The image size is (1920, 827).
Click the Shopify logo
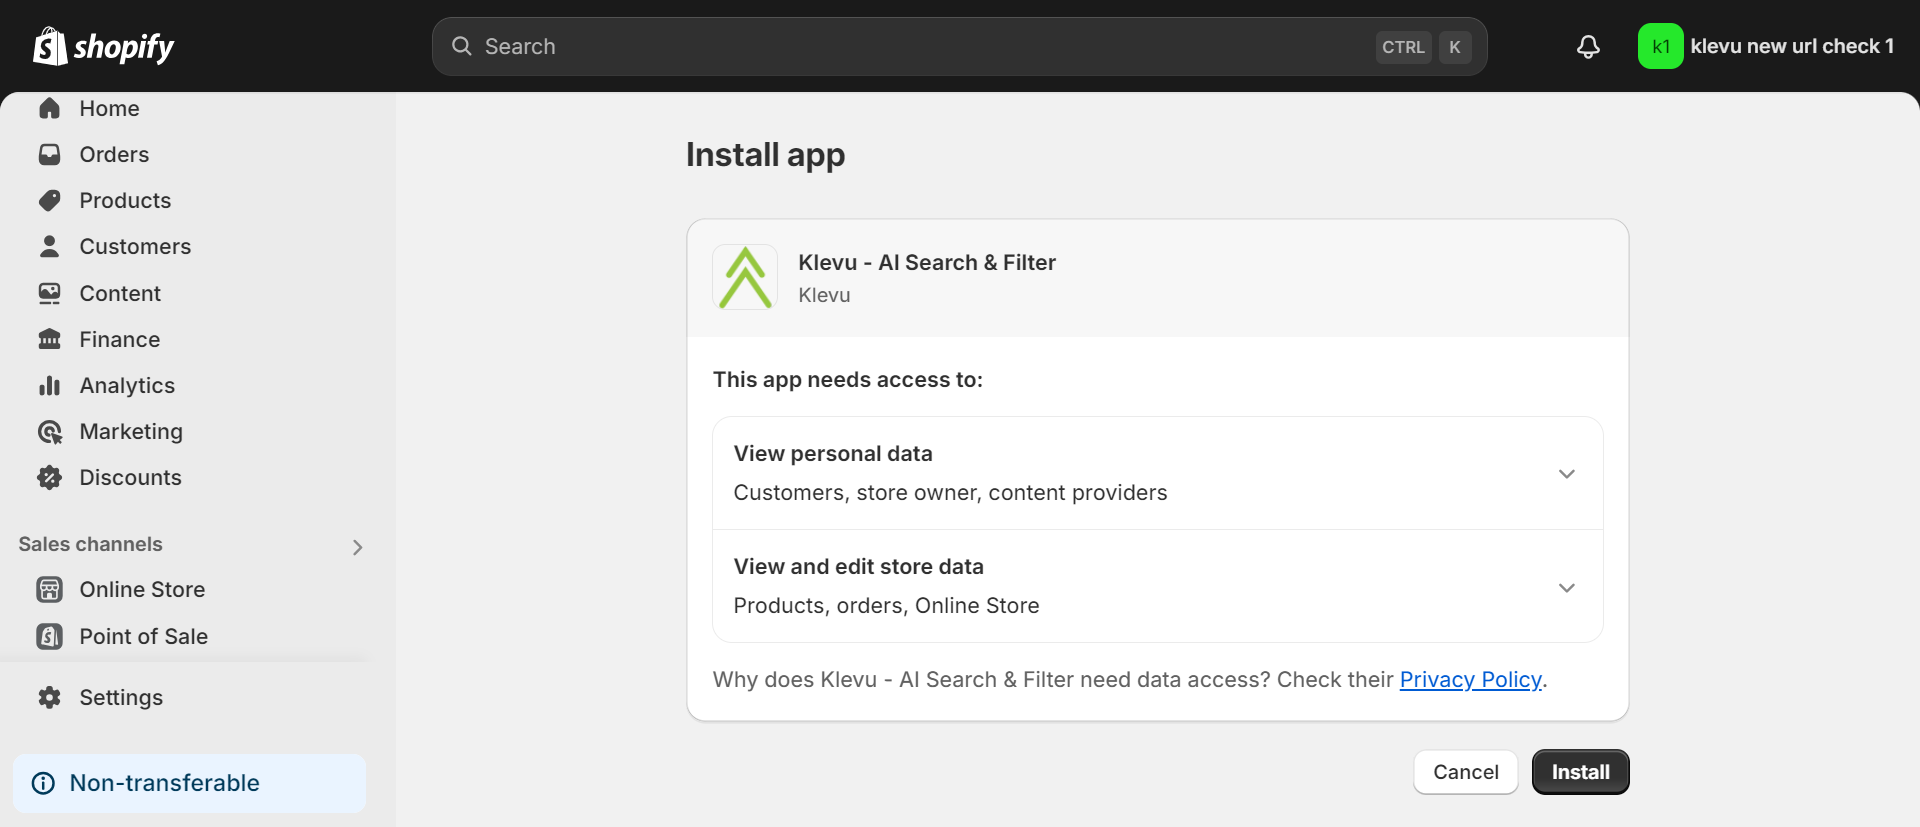pos(104,46)
